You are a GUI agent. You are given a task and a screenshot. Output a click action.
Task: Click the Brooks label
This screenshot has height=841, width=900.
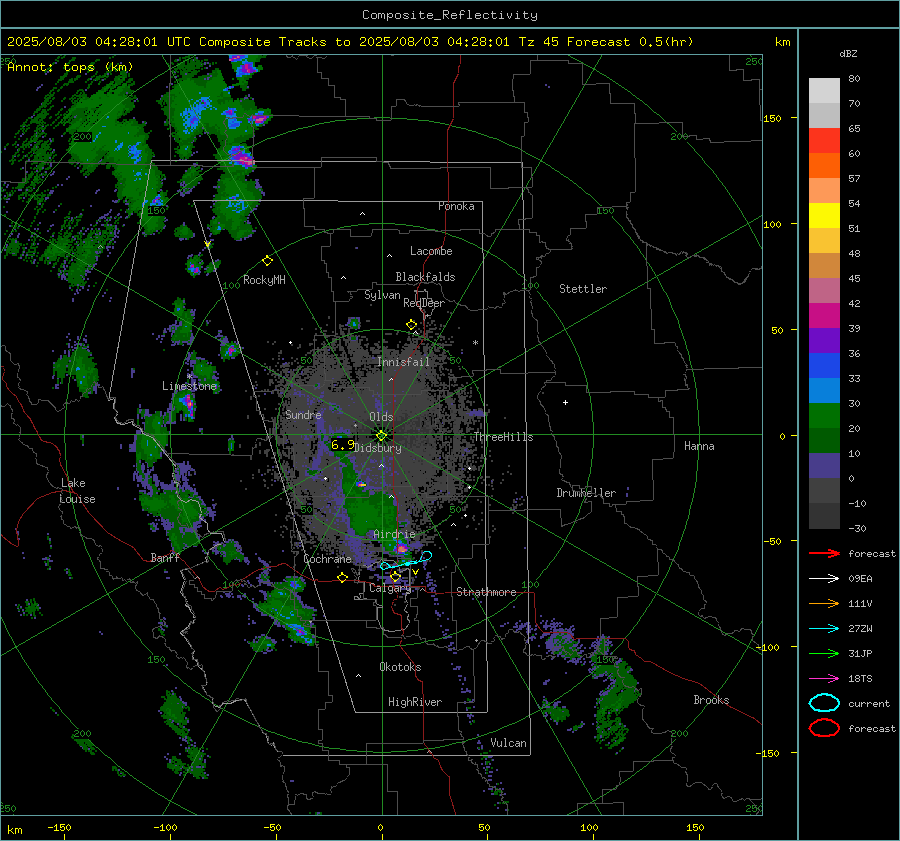point(711,700)
